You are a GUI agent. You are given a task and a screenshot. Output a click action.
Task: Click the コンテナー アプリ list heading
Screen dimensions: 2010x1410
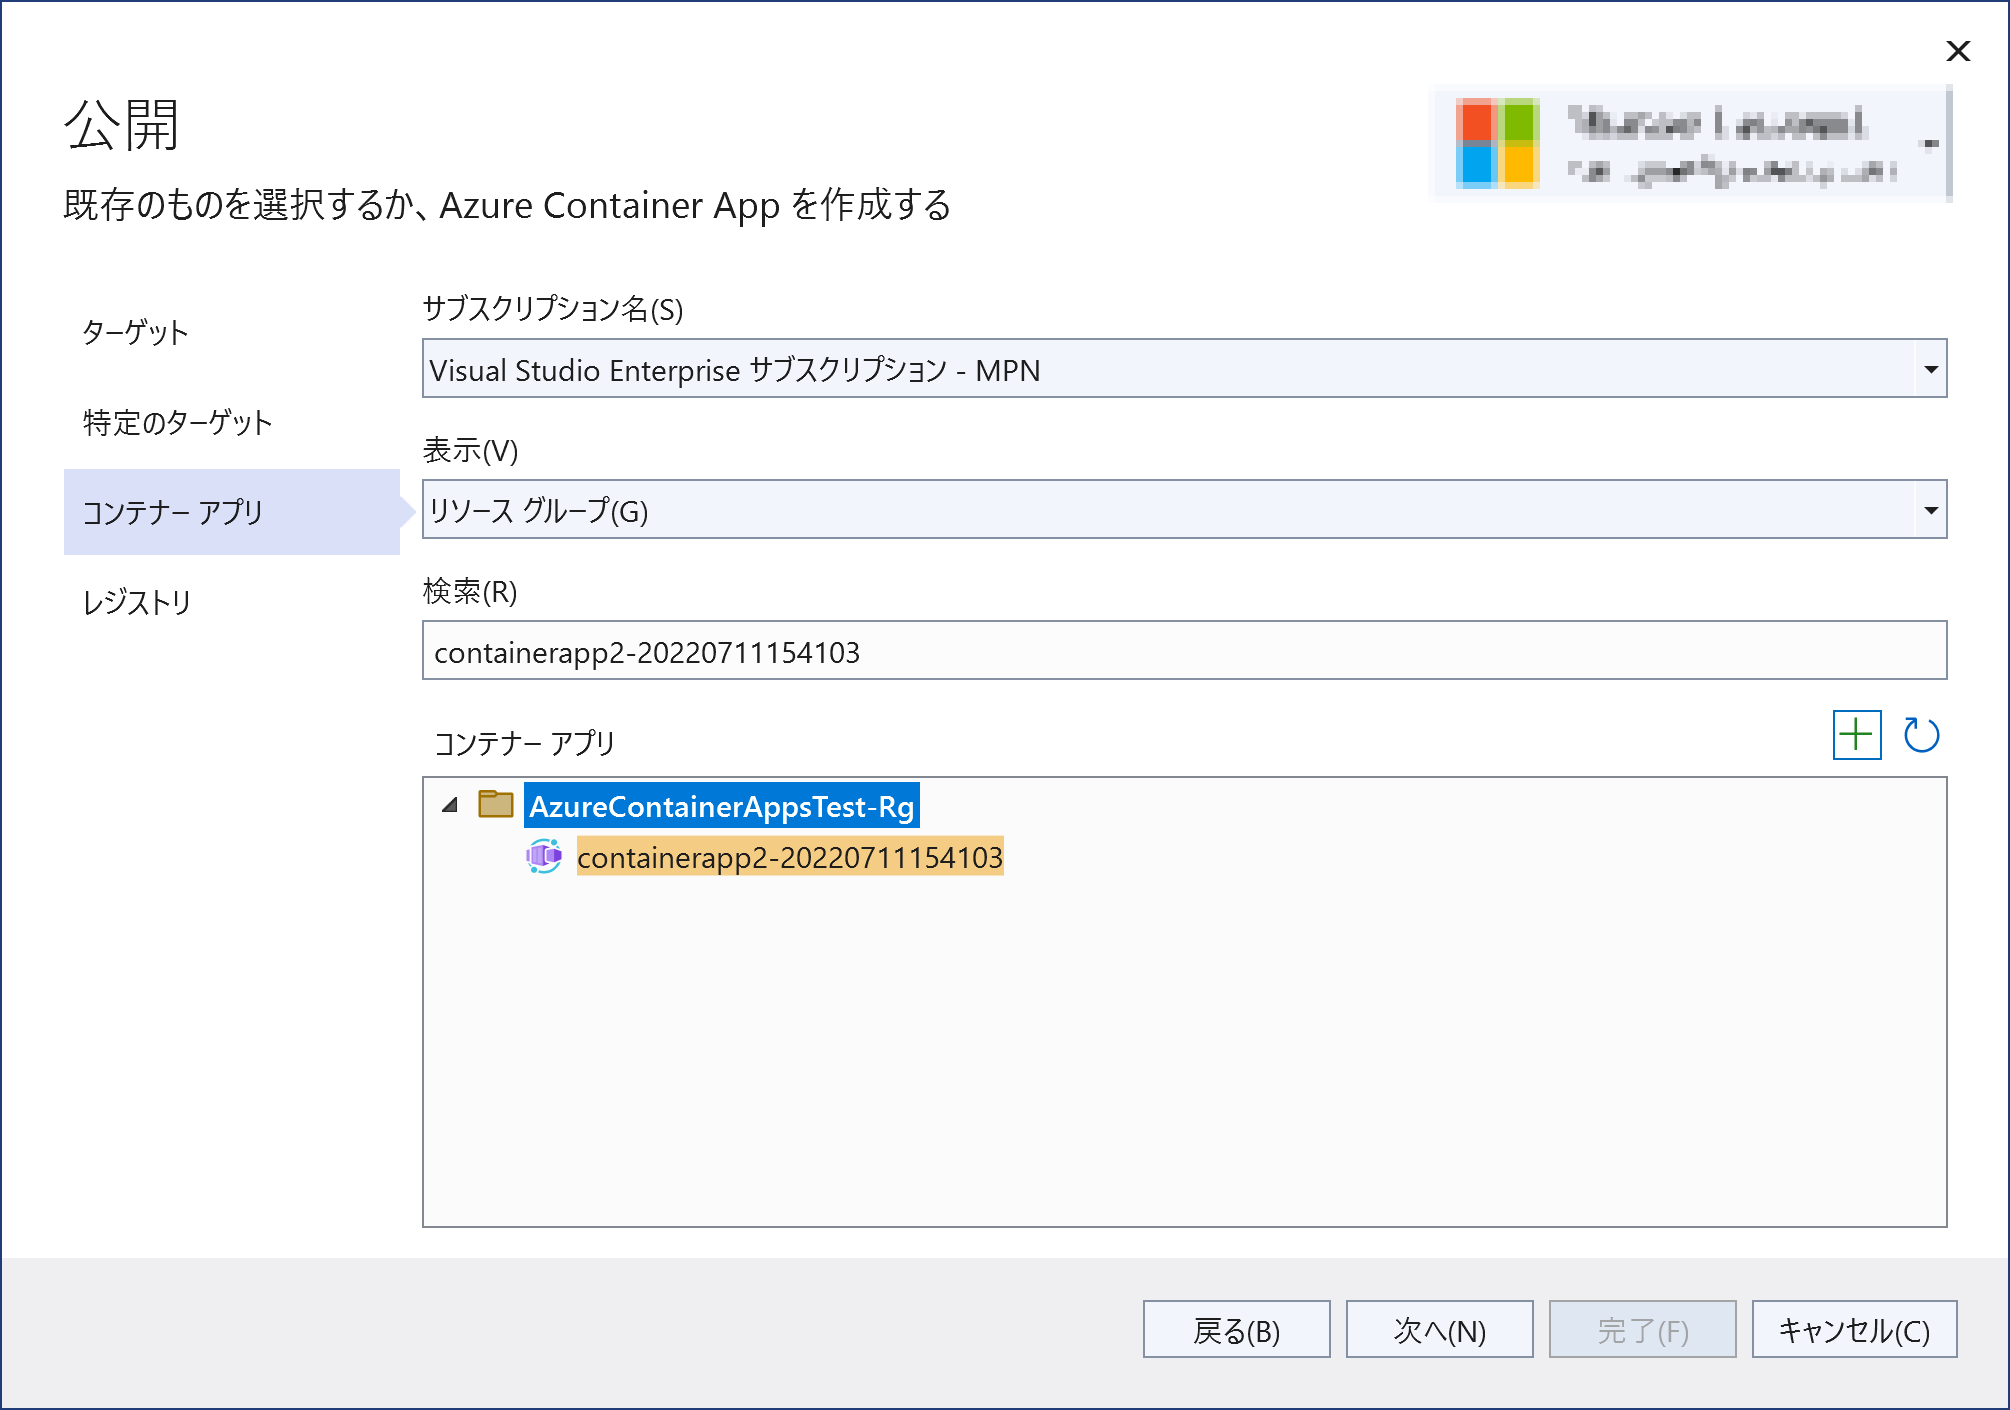pyautogui.click(x=524, y=742)
